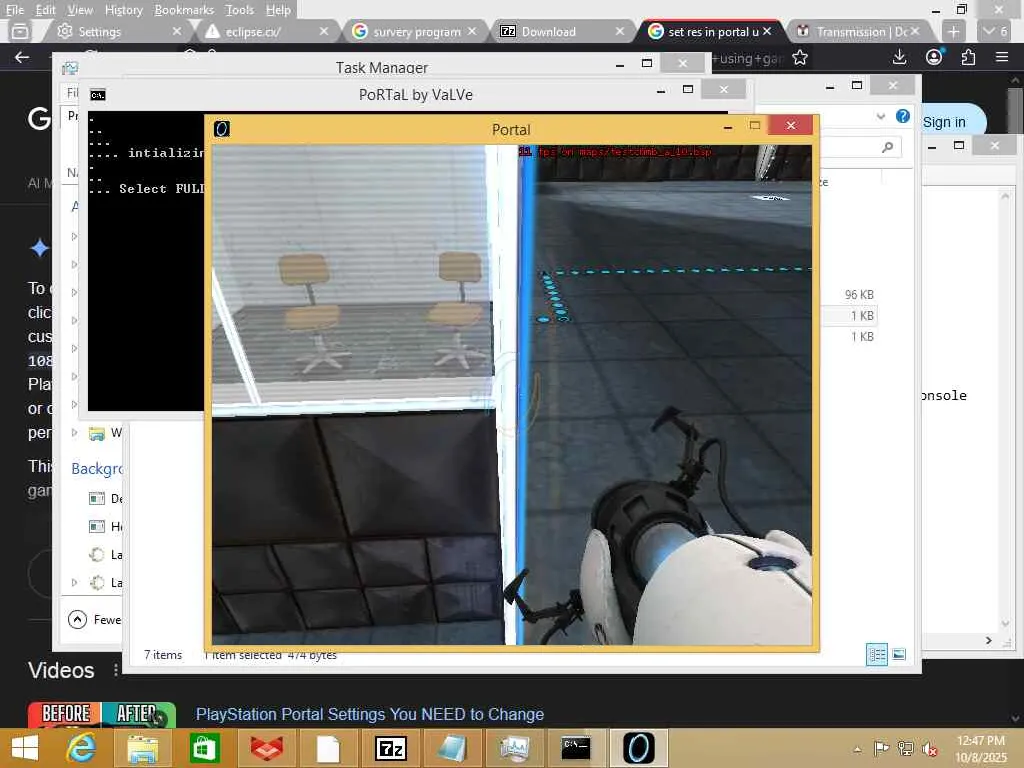Viewport: 1024px width, 768px height.
Task: Show hidden system tray icons
Action: coord(857,749)
